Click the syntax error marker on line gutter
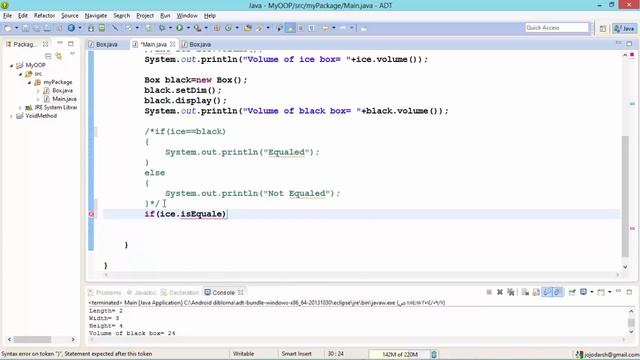Image resolution: width=640 pixels, height=360 pixels. 91,214
